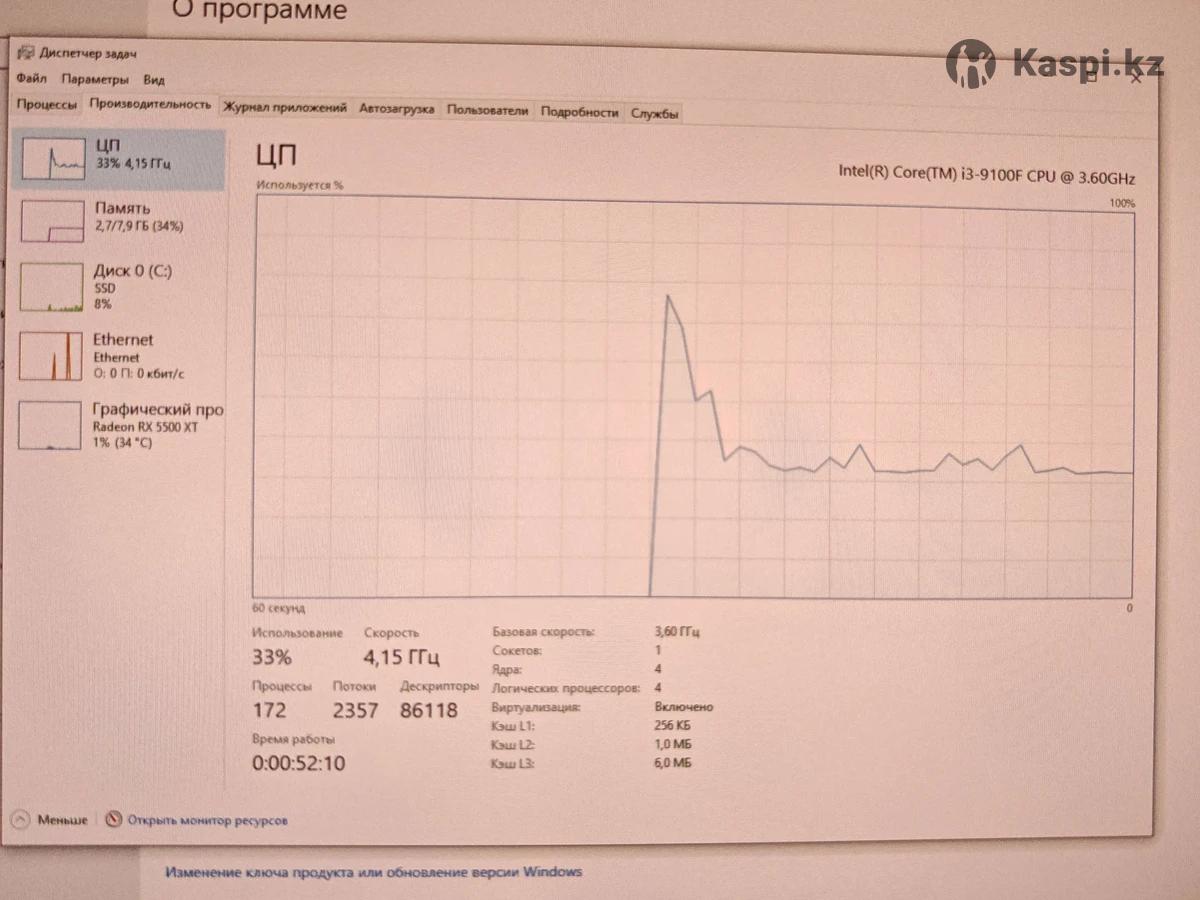Collapse Task Manager with the Меньше chevron

pos(20,820)
